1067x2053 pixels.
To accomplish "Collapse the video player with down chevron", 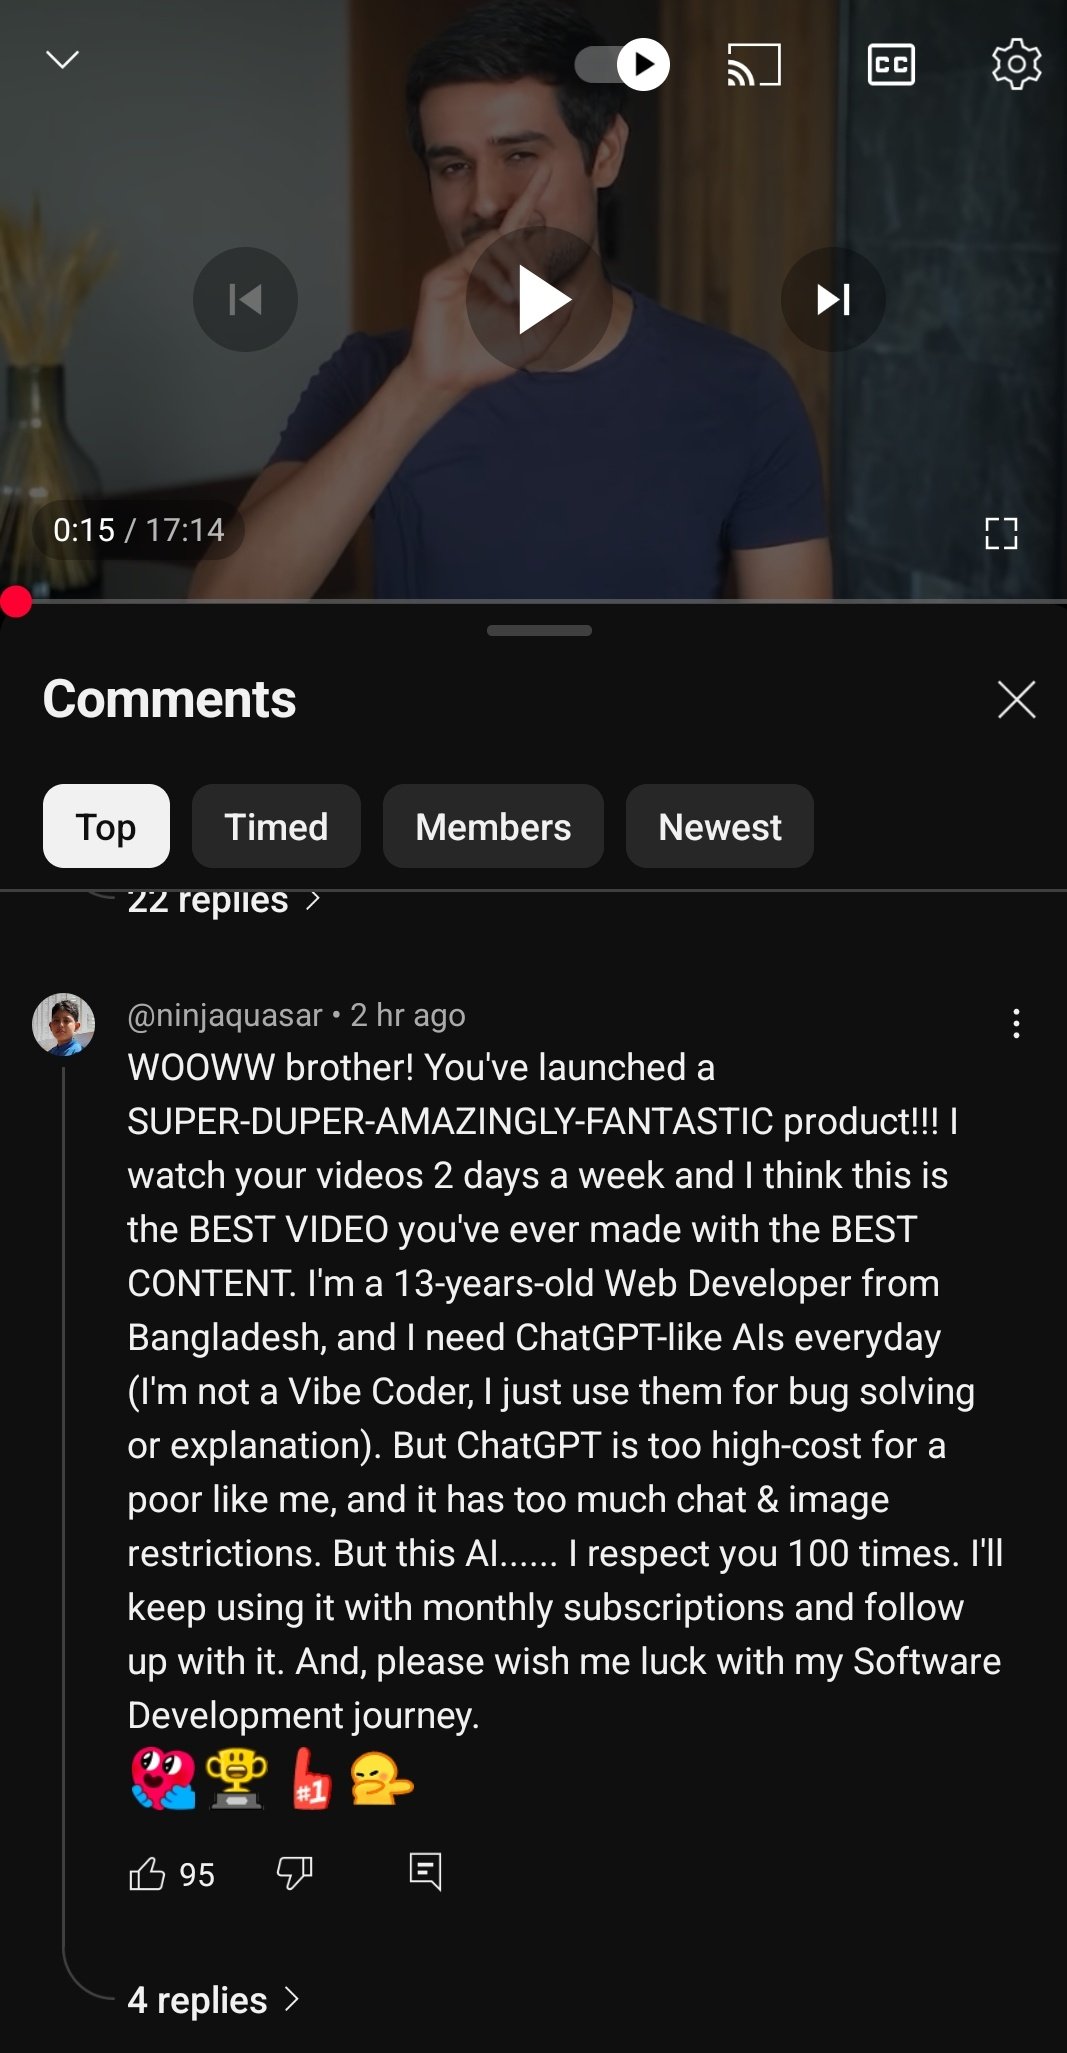I will [62, 61].
